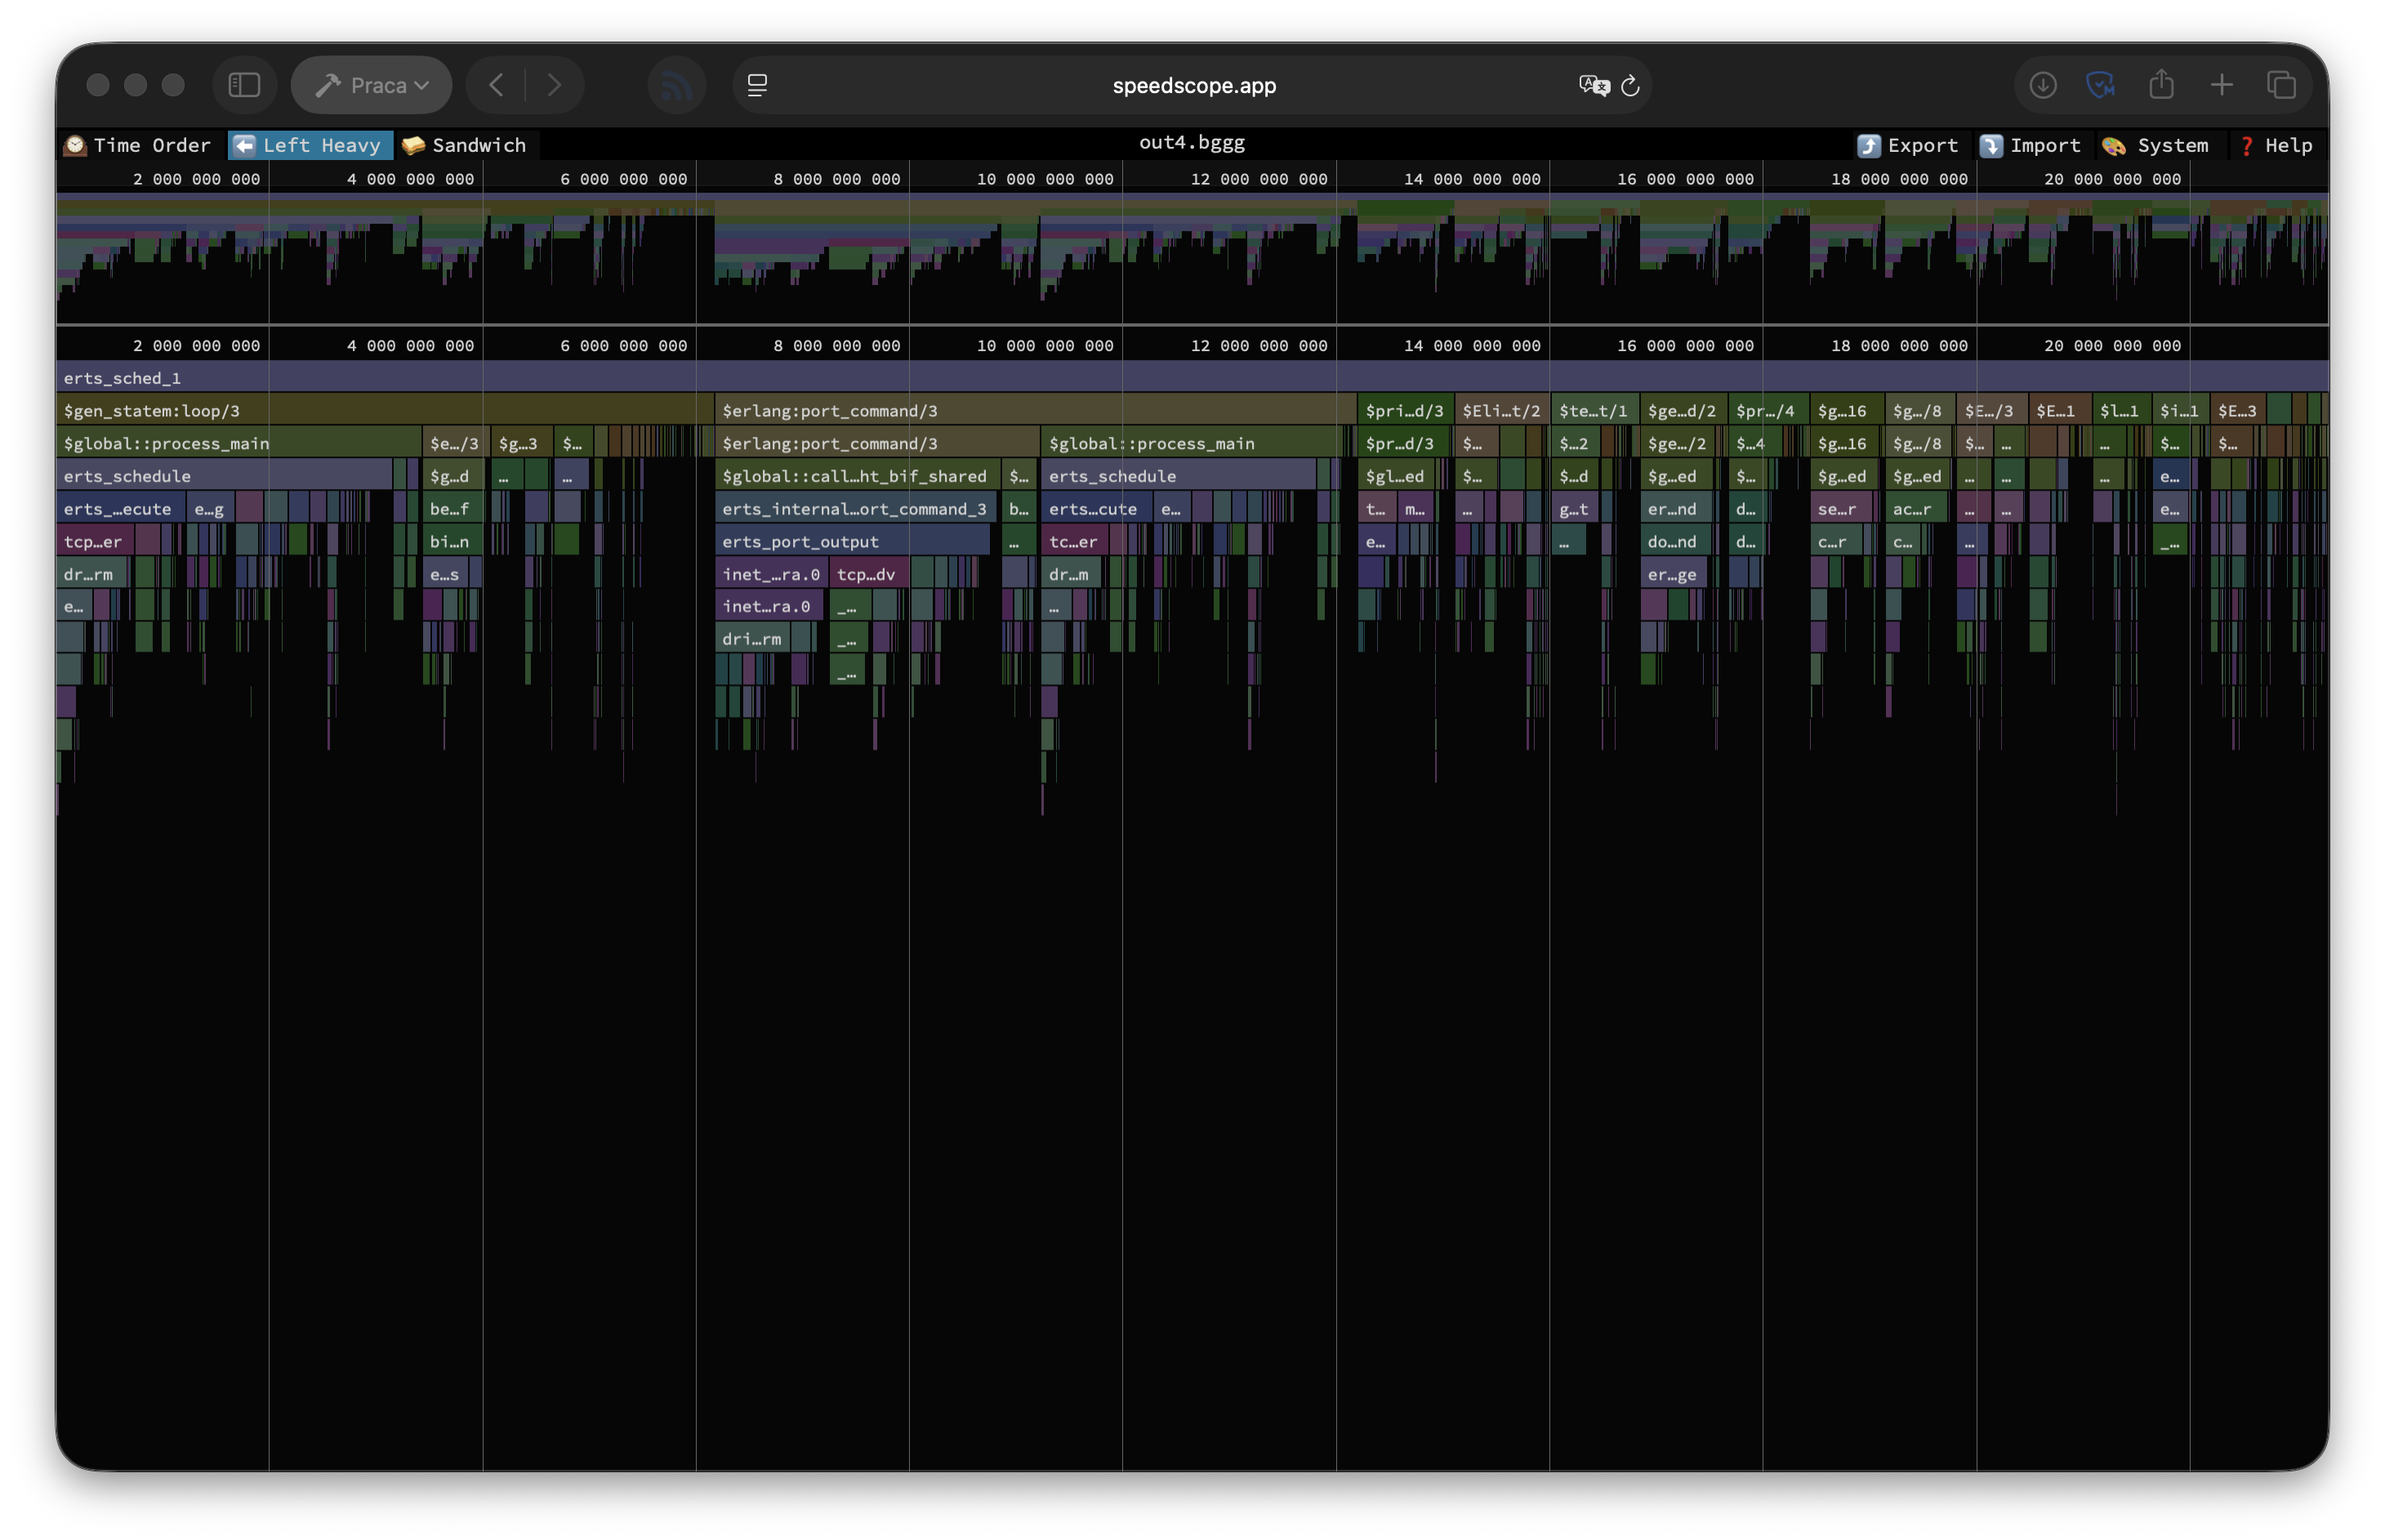The image size is (2385, 1540).
Task: Click the back navigation arrow
Action: click(x=495, y=85)
